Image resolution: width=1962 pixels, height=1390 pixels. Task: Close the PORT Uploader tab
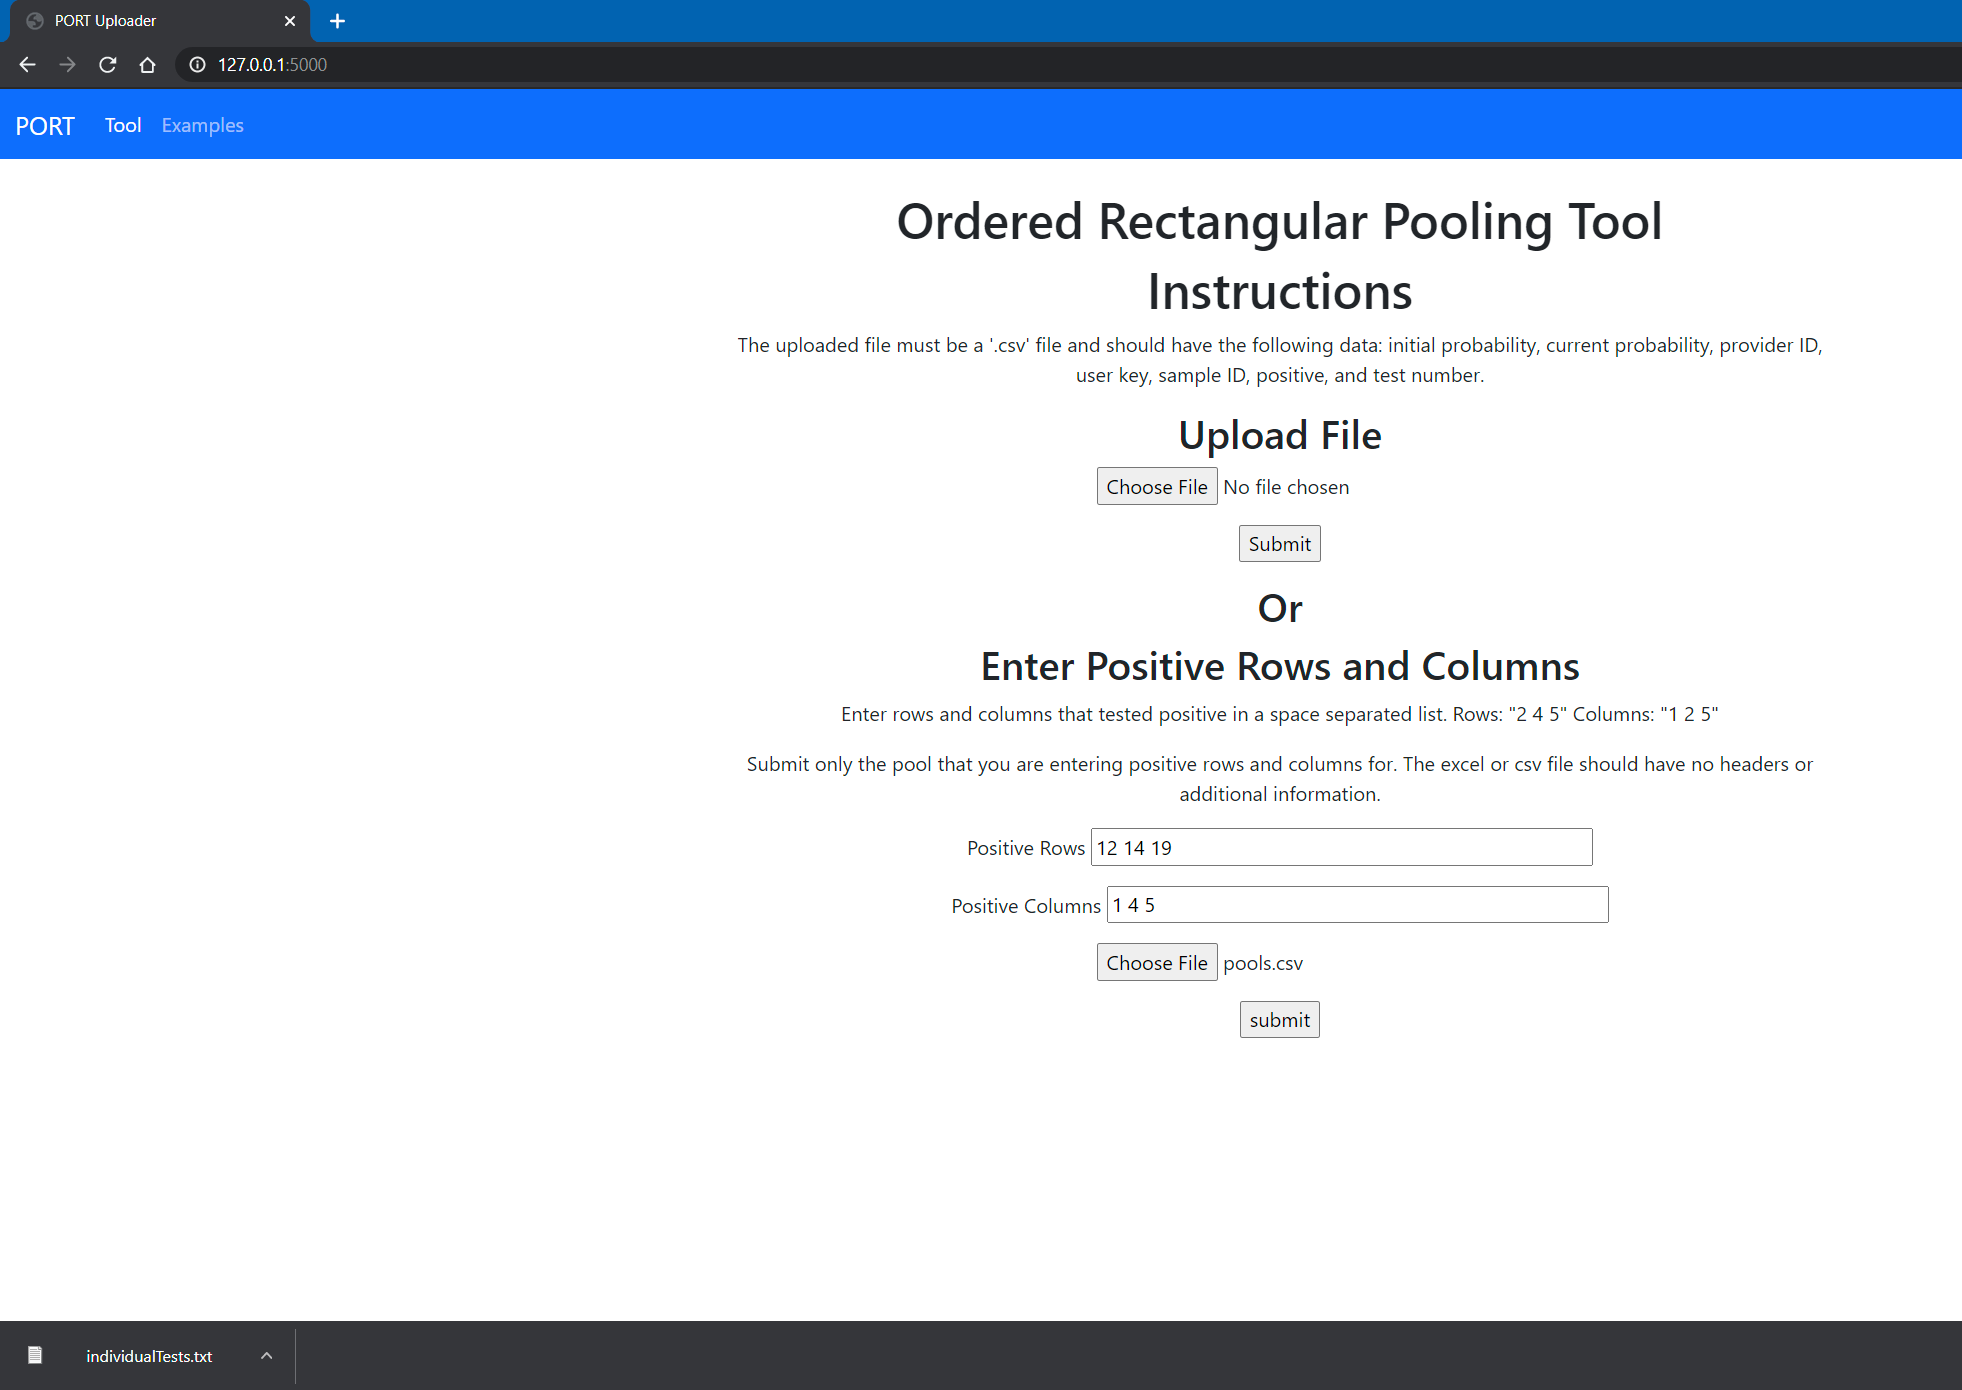[x=290, y=20]
